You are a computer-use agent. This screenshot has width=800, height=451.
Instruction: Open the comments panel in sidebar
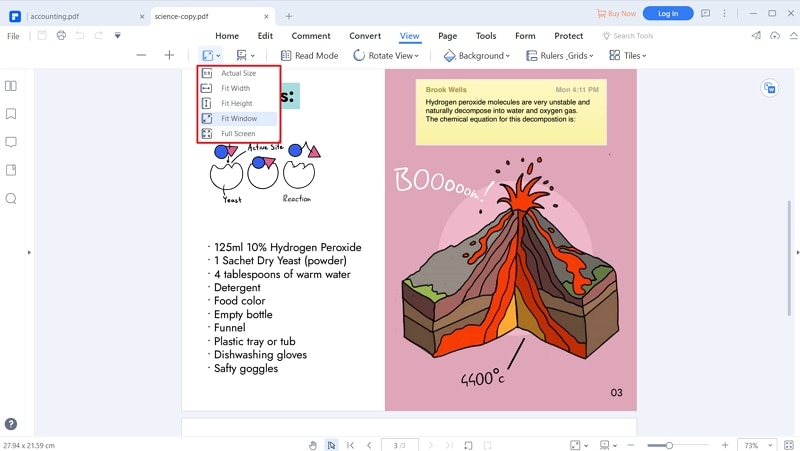11,142
